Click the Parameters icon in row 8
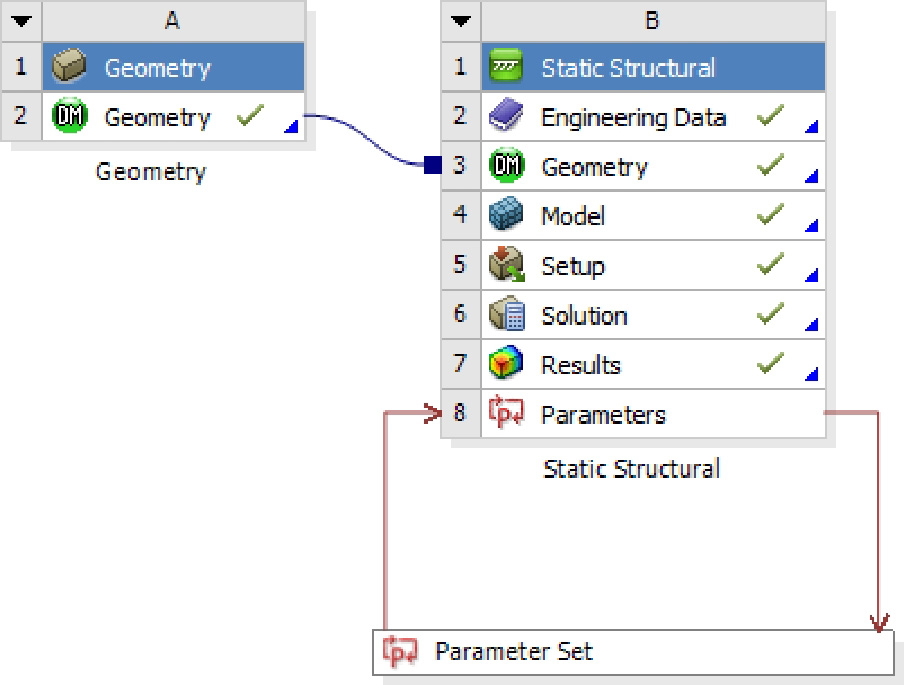Screen dimensions: 904x685 pos(506,414)
